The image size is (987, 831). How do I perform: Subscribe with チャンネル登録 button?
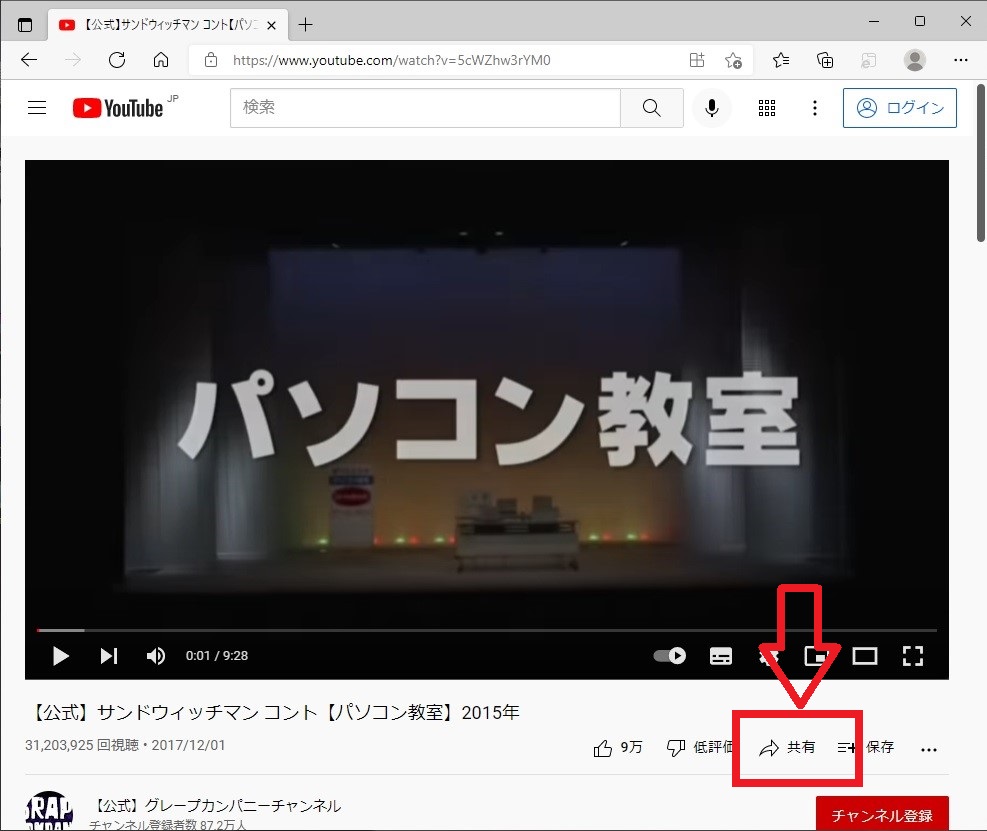pos(882,815)
